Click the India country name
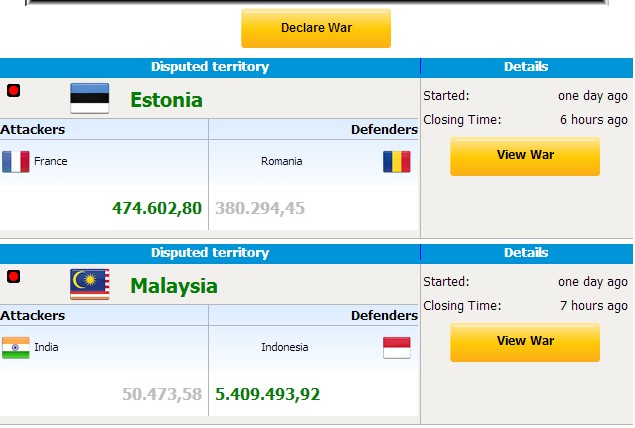This screenshot has height=428, width=635. (46, 347)
